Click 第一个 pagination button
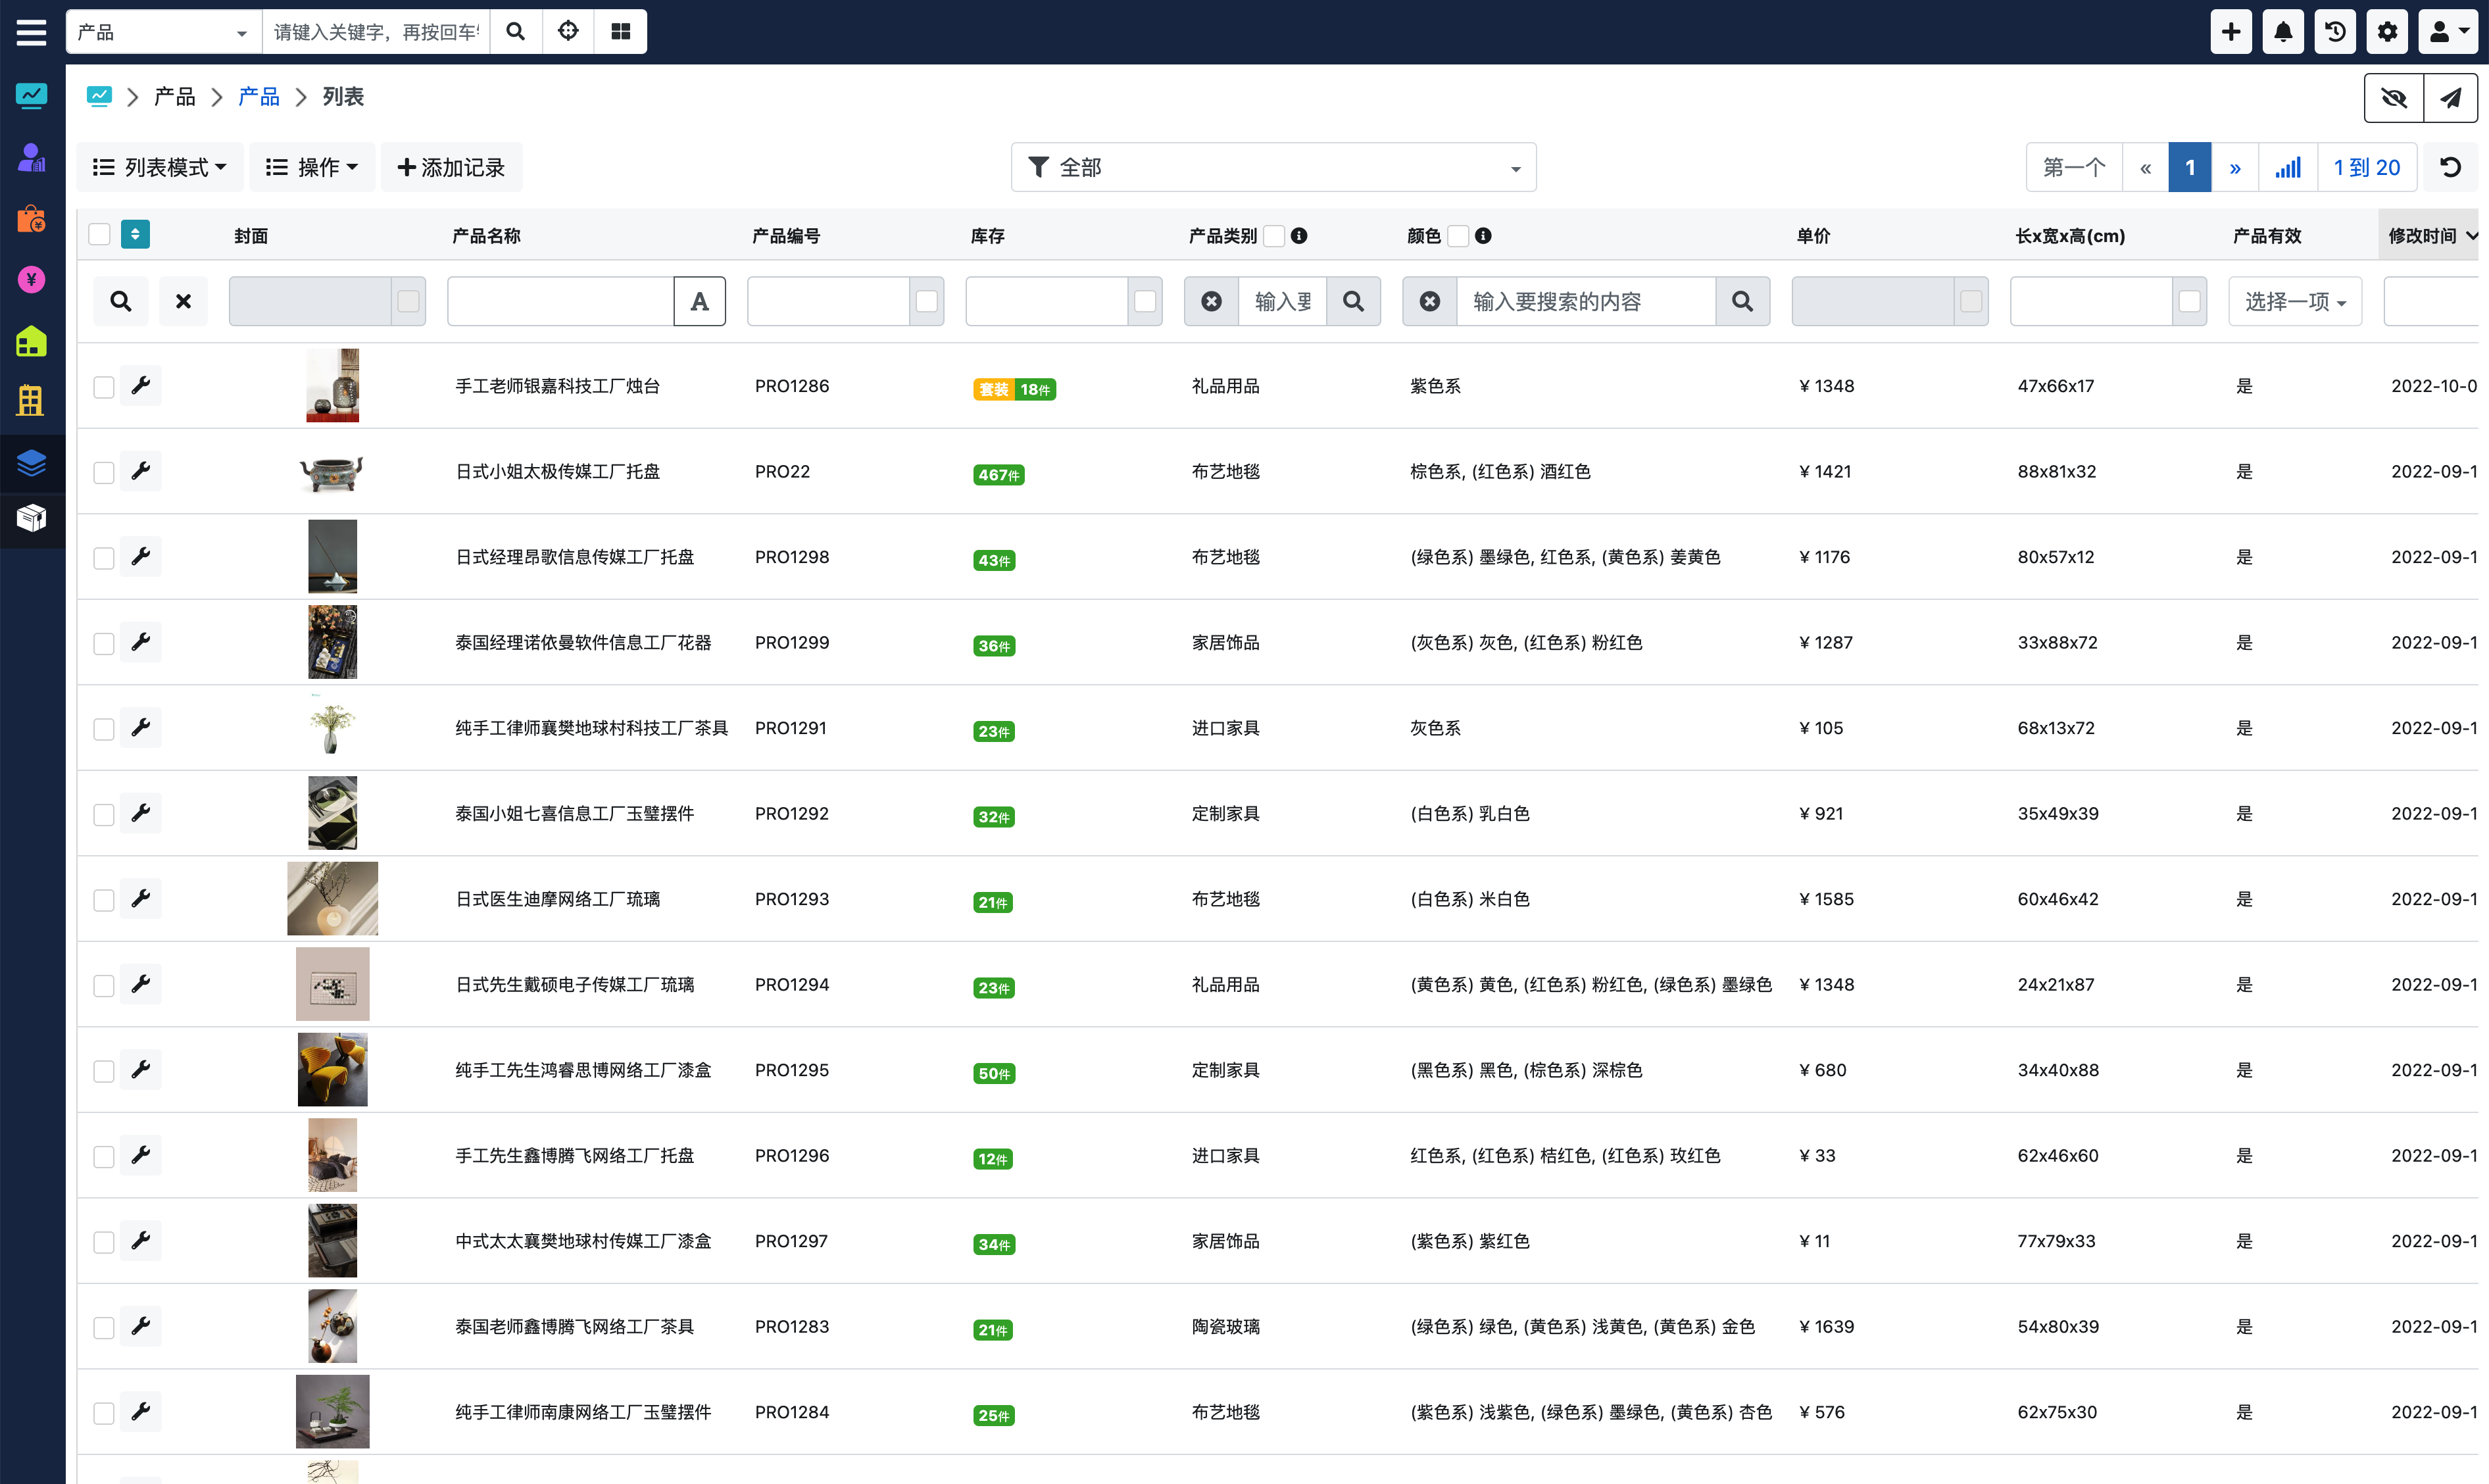Image resolution: width=2489 pixels, height=1484 pixels. (2074, 168)
